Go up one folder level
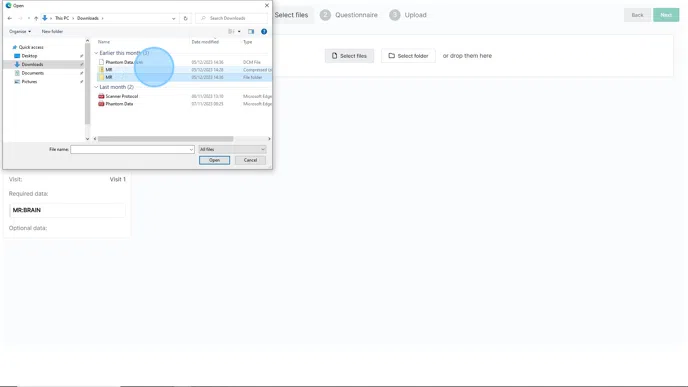The image size is (688, 387). [x=36, y=18]
